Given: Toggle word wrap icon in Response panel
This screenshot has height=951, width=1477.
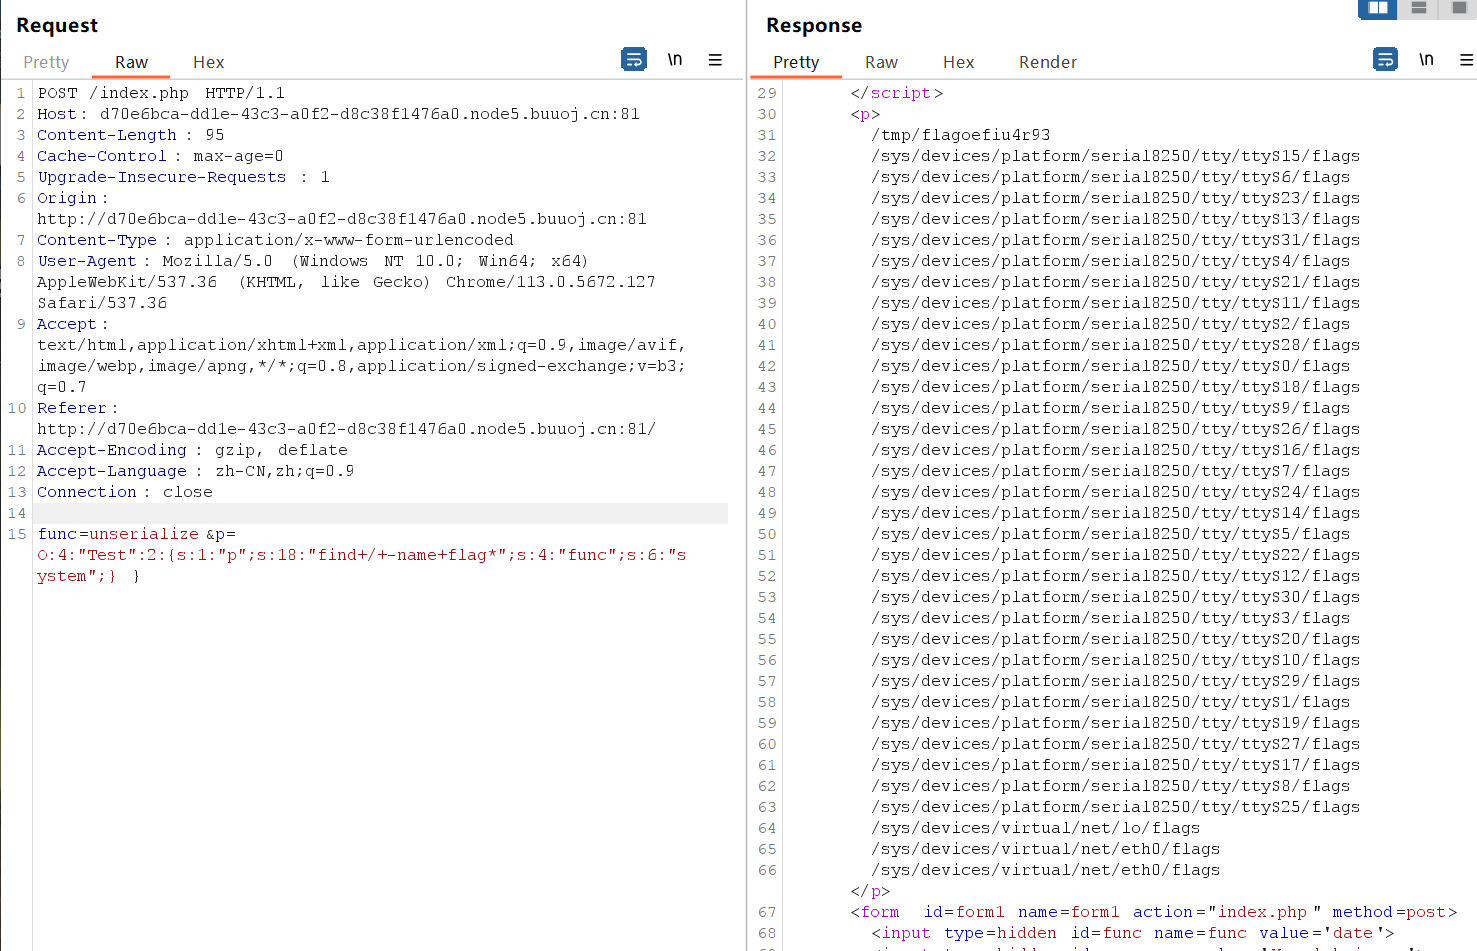Looking at the screenshot, I should [x=1386, y=60].
